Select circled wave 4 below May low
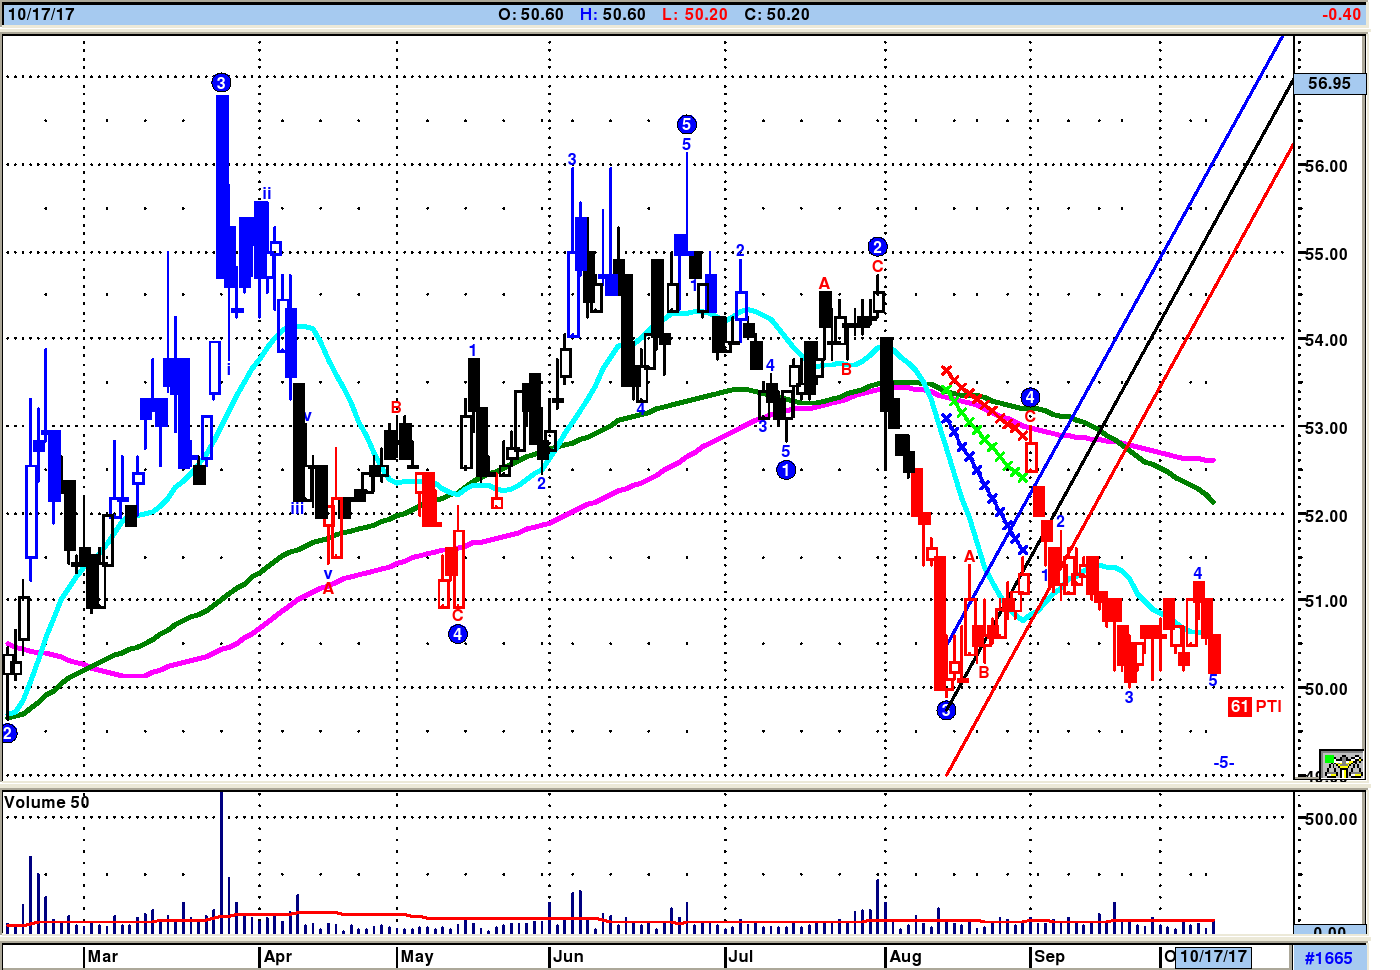Screen dimensions: 1400x970 coord(458,634)
